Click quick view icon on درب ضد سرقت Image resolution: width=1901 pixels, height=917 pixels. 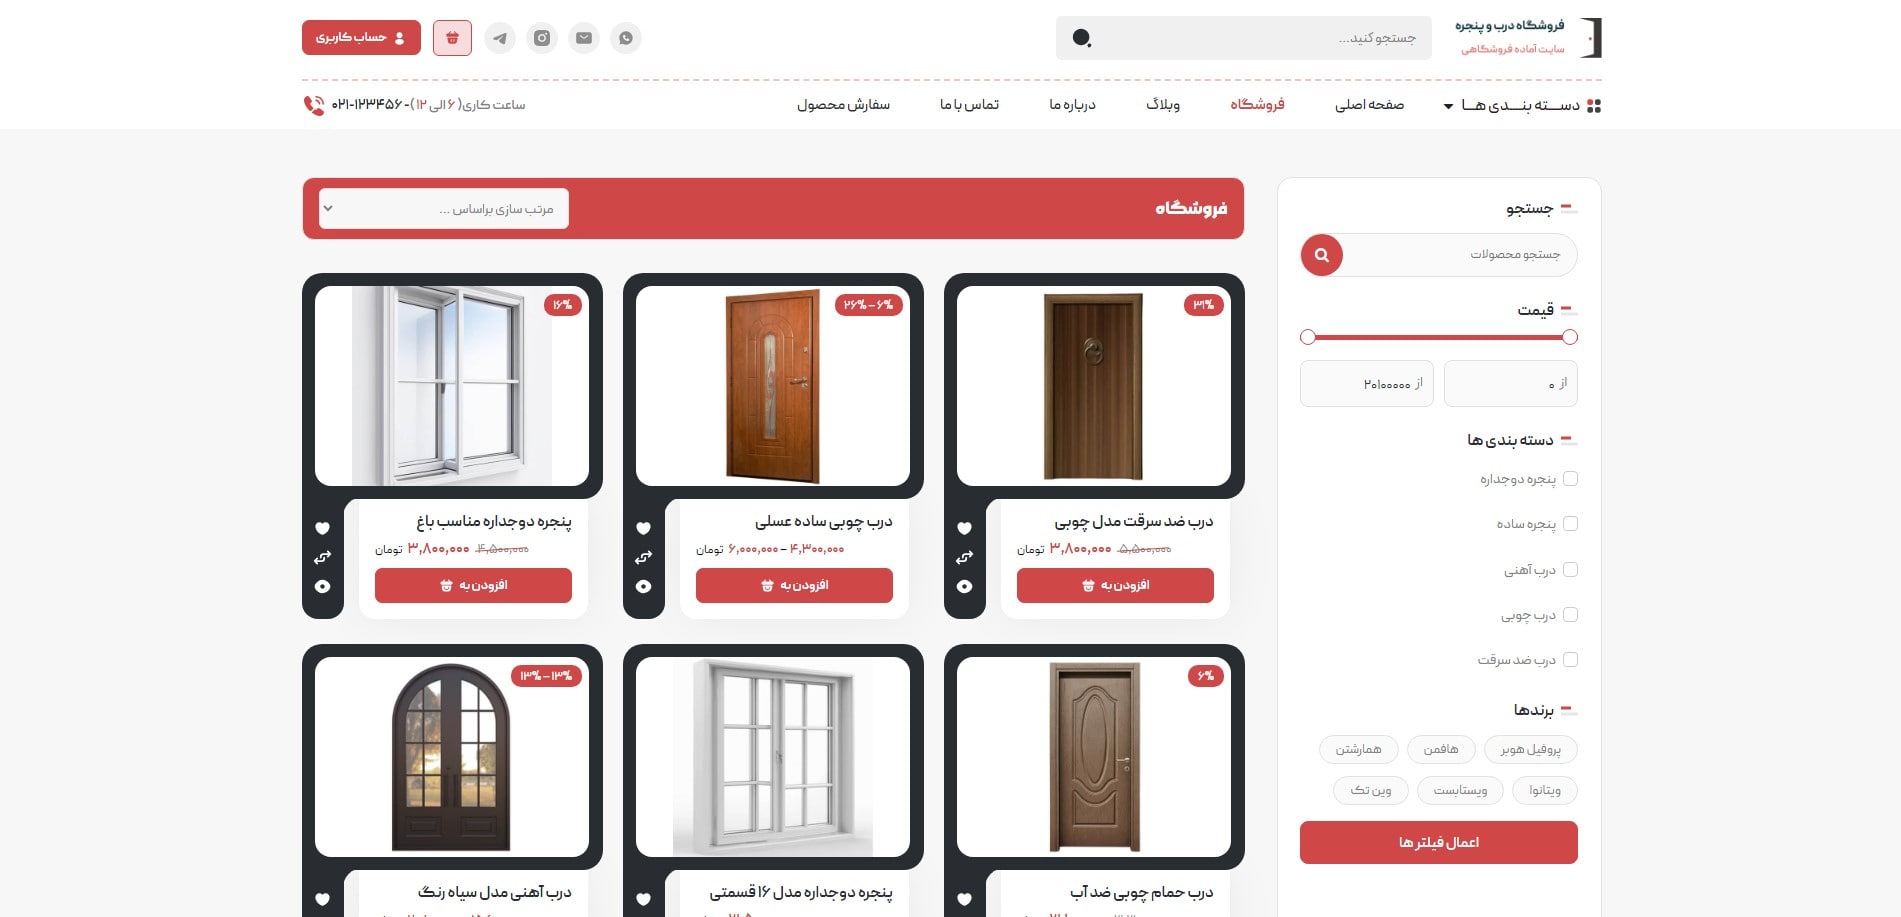click(x=964, y=587)
